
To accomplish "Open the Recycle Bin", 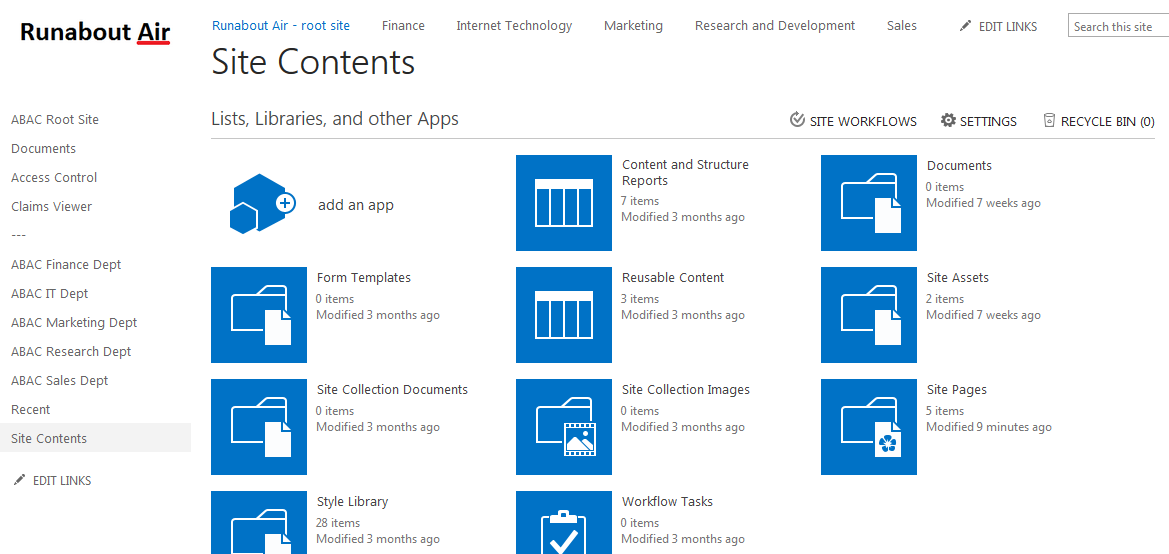I will tap(1099, 121).
